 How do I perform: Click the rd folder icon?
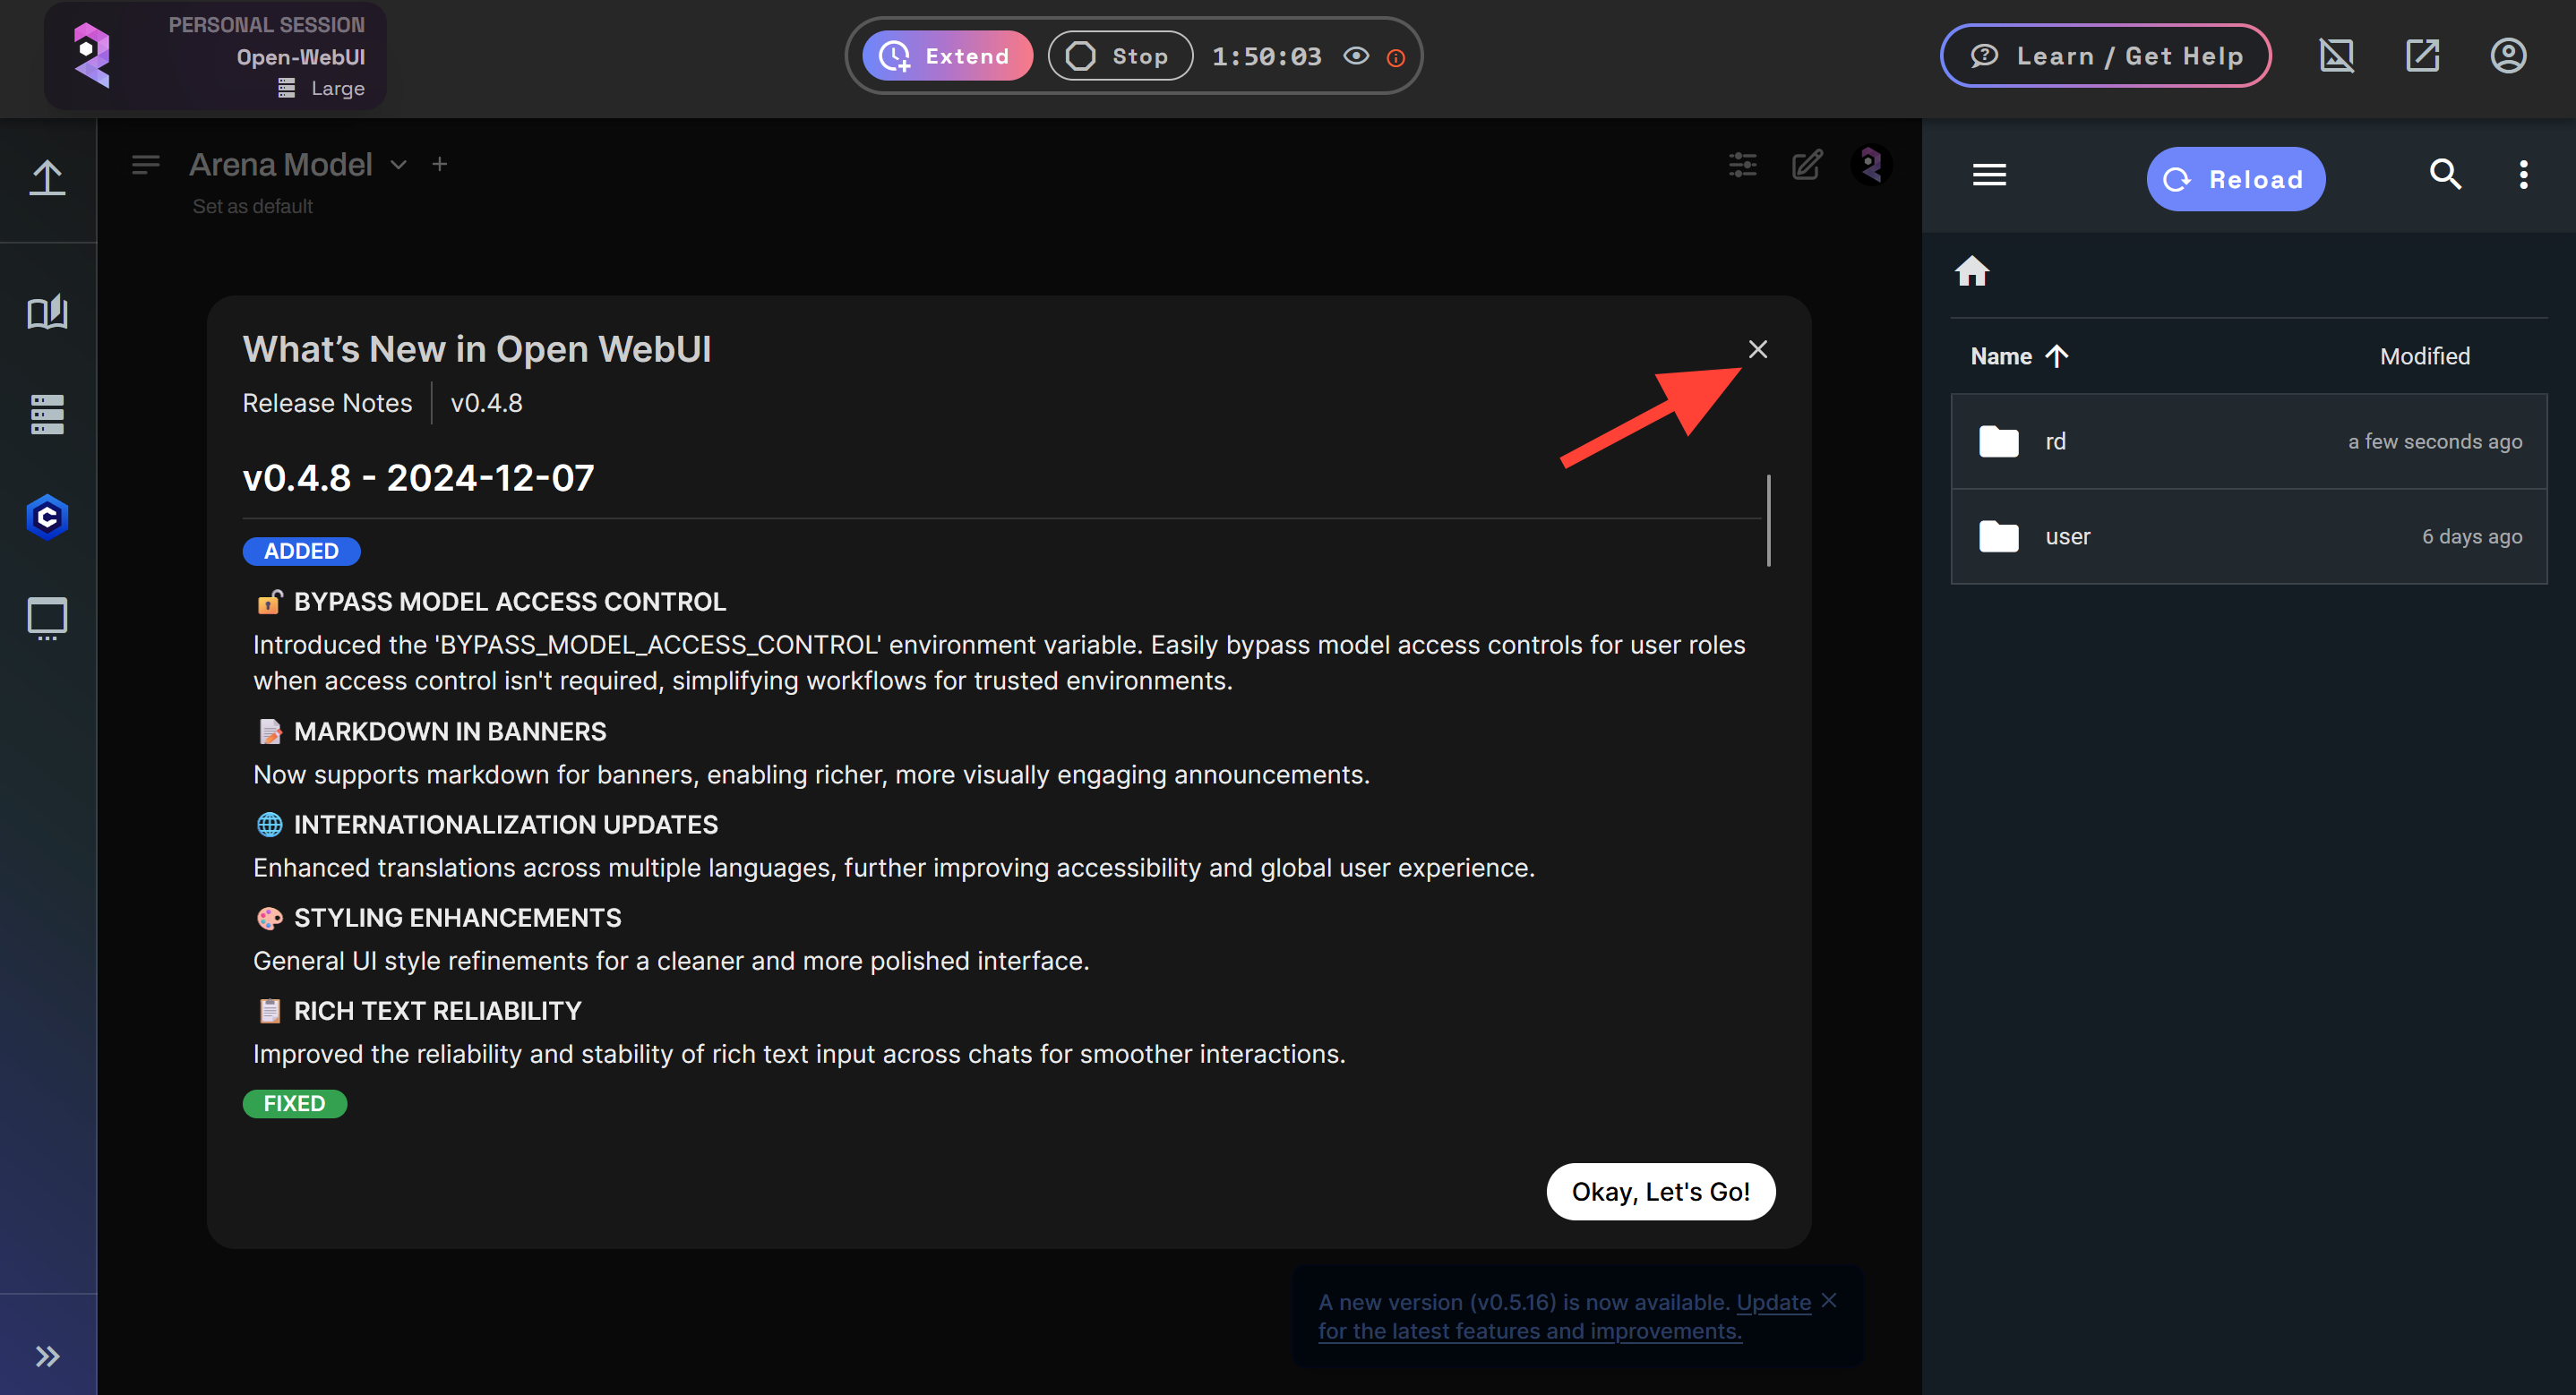[x=1999, y=441]
